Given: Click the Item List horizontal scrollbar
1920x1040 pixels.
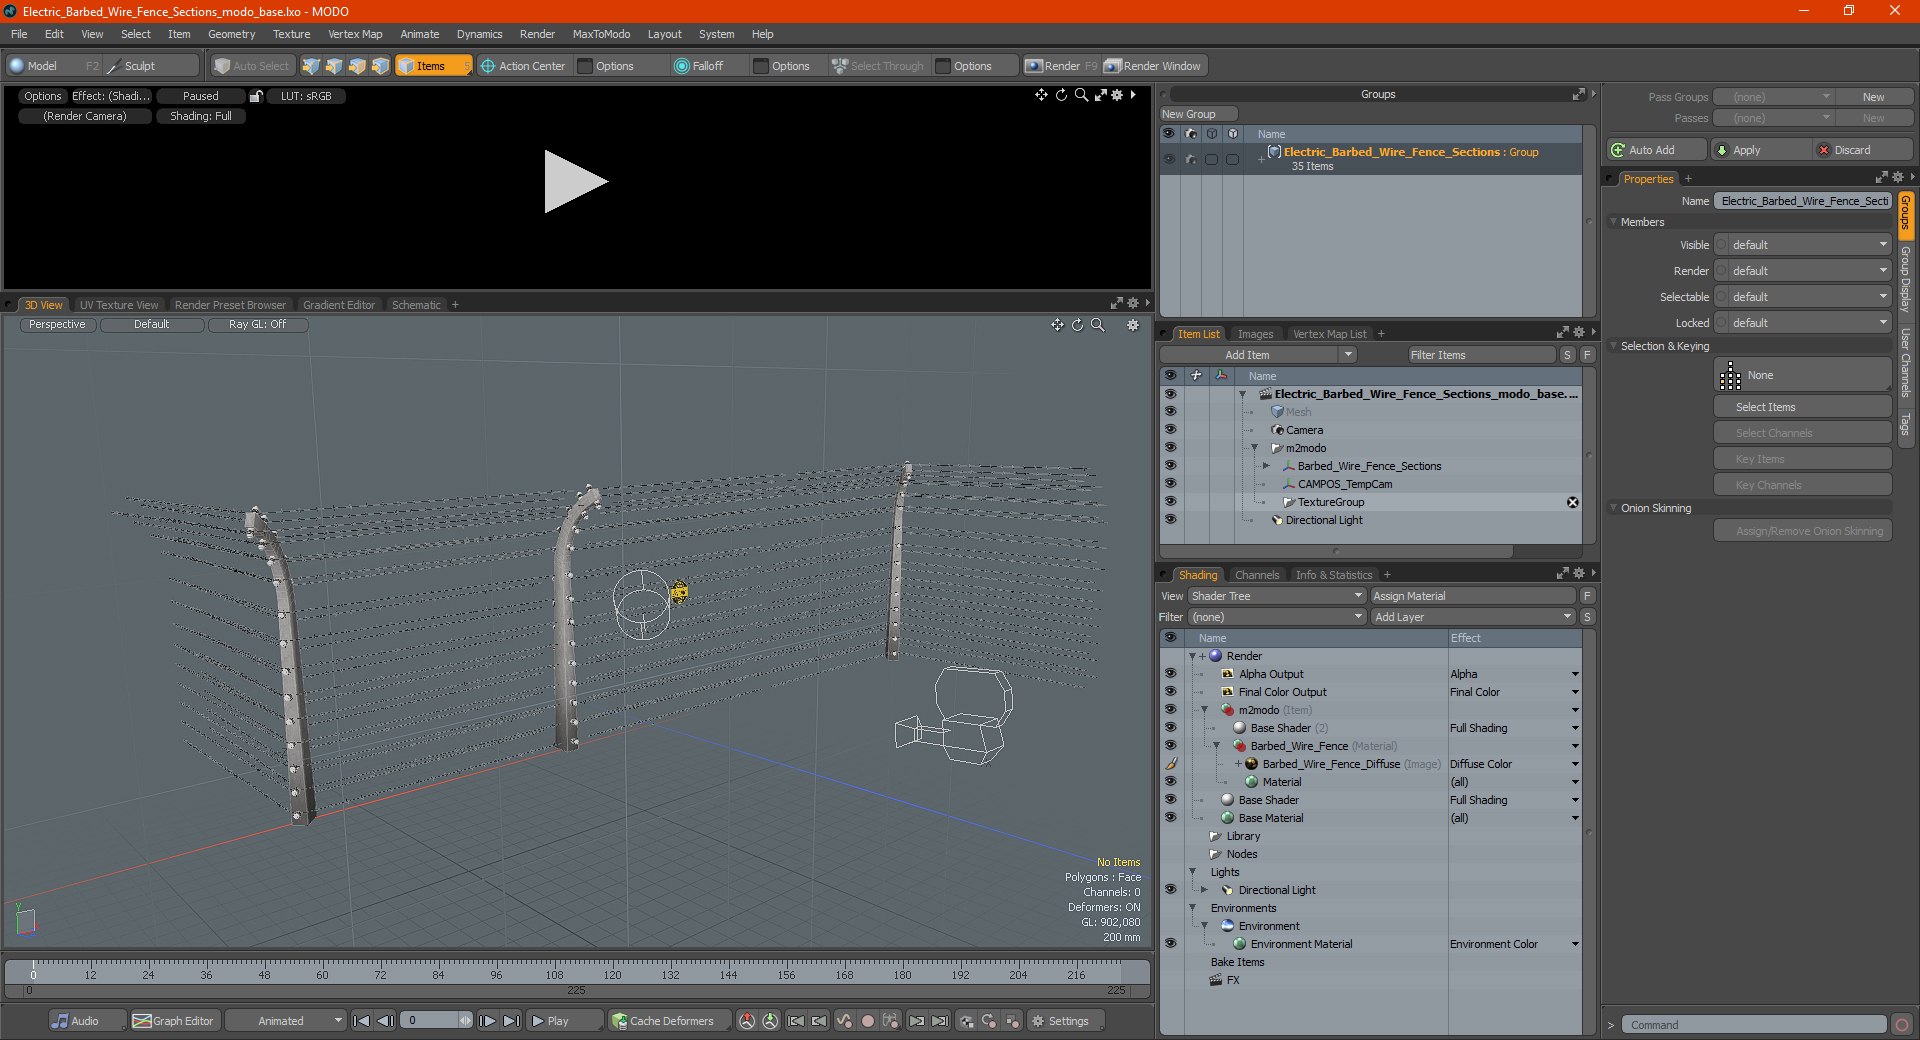Looking at the screenshot, I should point(1336,551).
